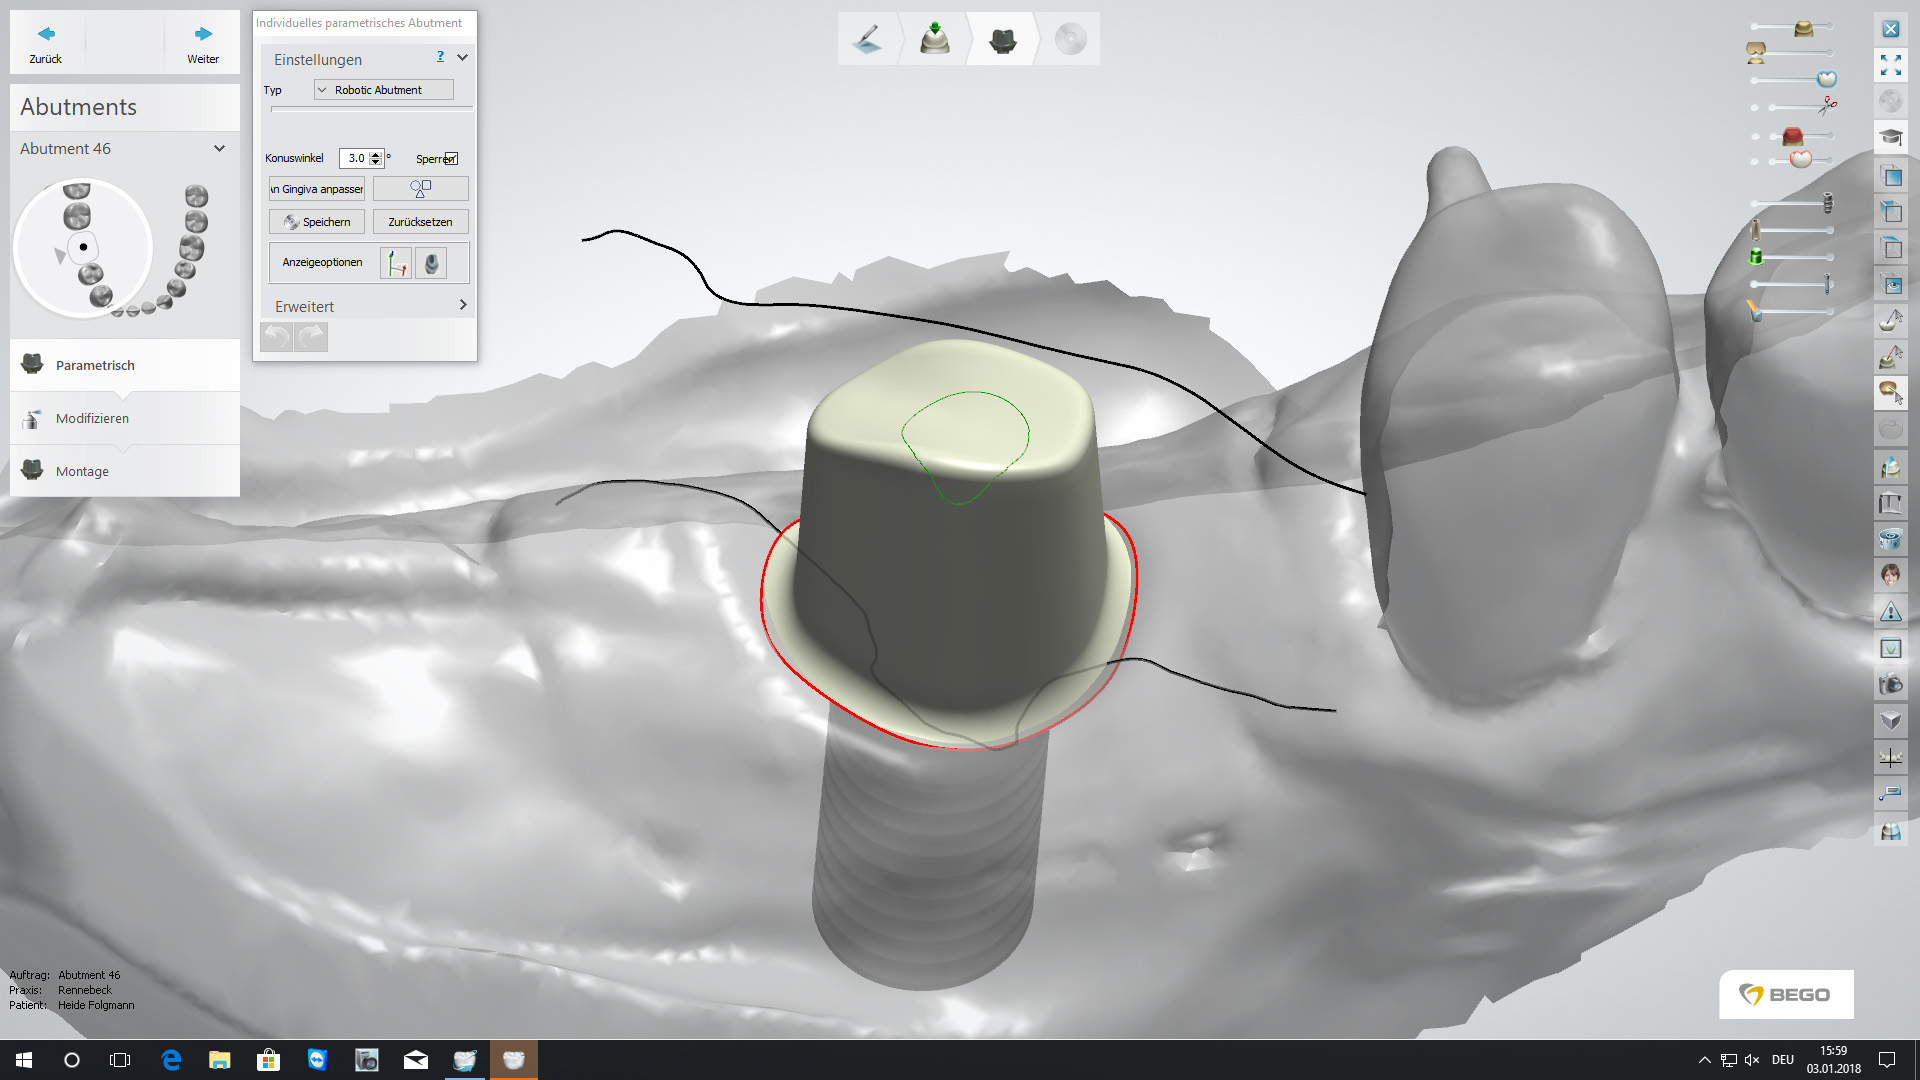Toggle the Sperren checkbox

pos(452,159)
